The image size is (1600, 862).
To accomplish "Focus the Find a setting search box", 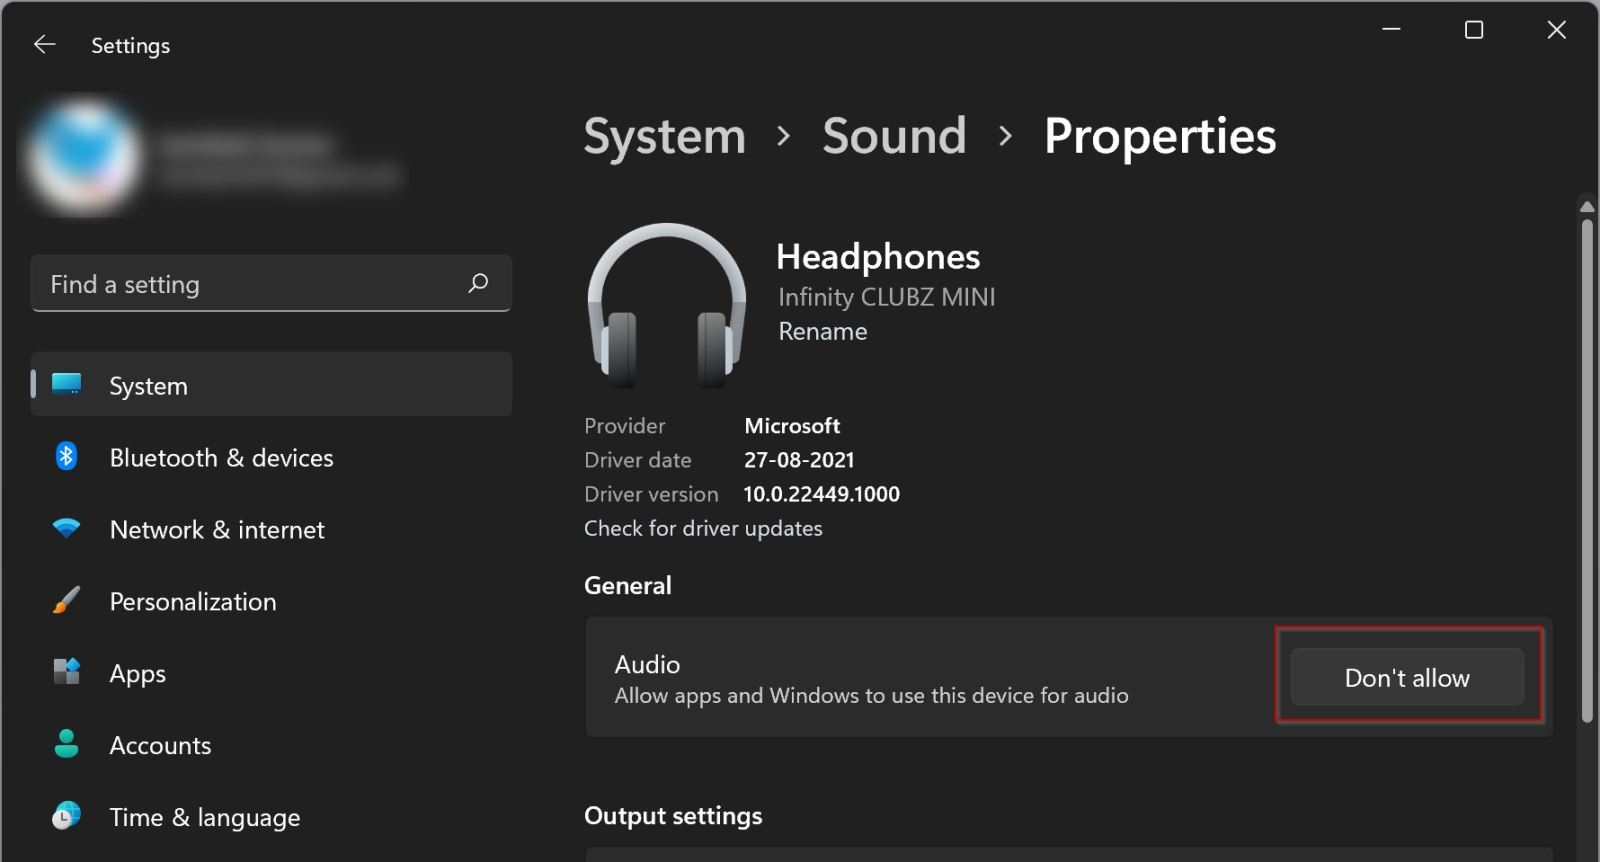I will point(272,283).
